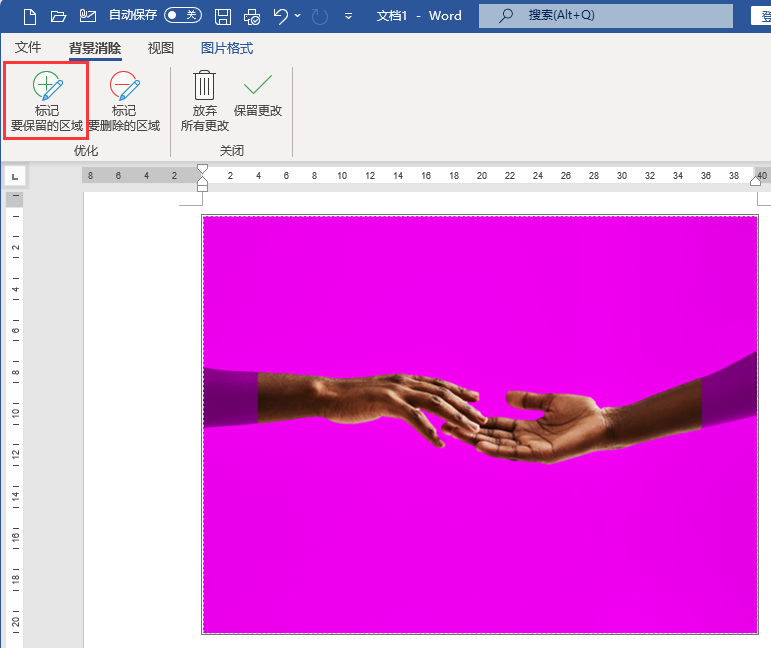771x648 pixels.
Task: Toggle the AutoSave switch
Action: [x=183, y=15]
